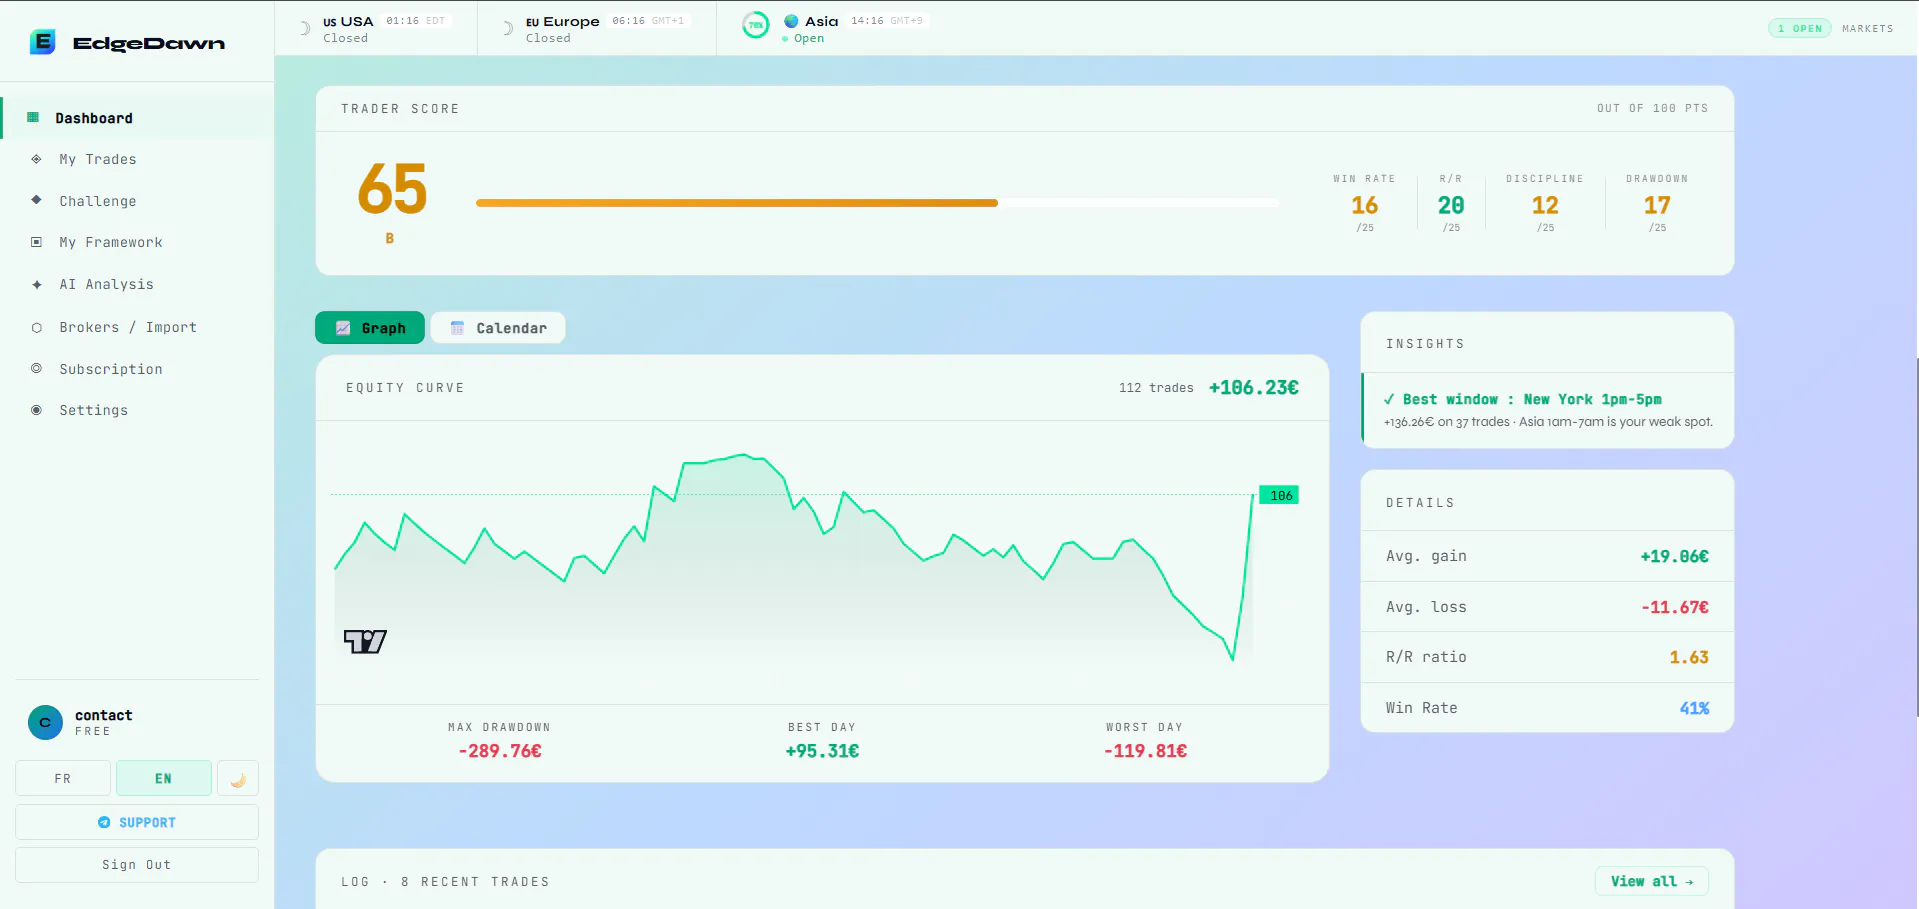1919x909 pixels.
Task: Click the 112 trades count
Action: point(1156,388)
